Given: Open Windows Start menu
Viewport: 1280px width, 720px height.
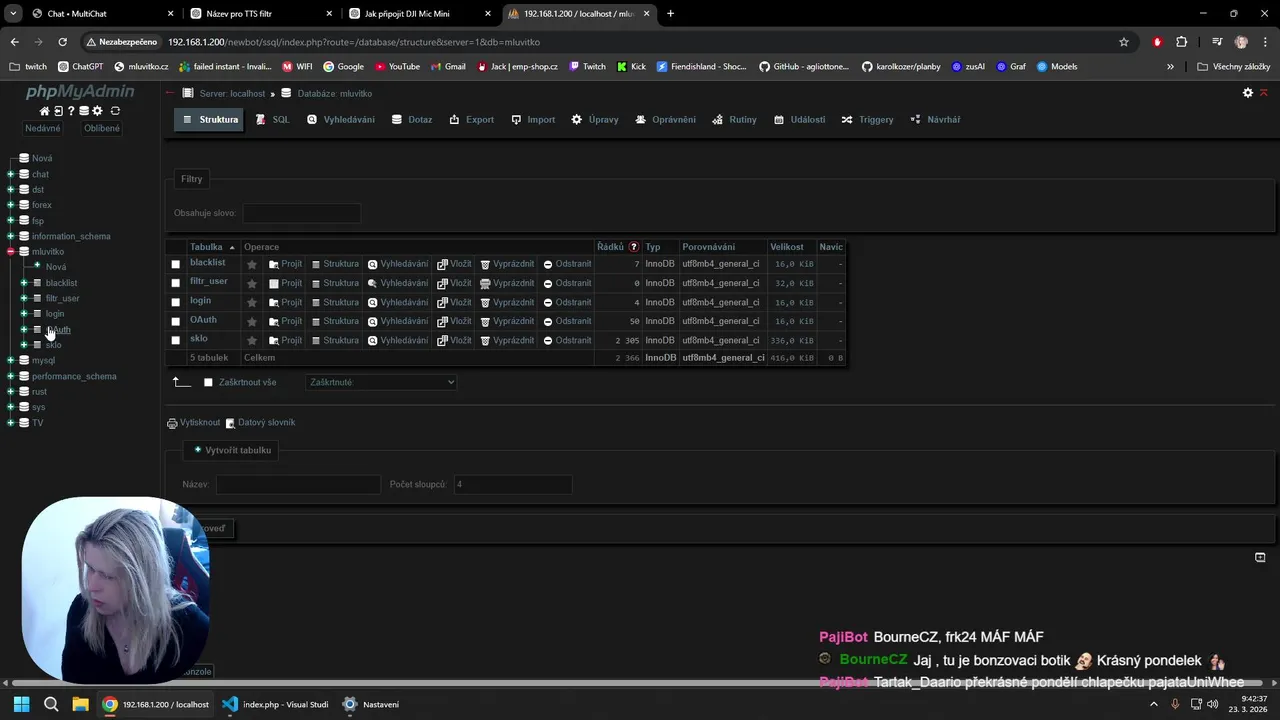Looking at the screenshot, I should point(21,704).
